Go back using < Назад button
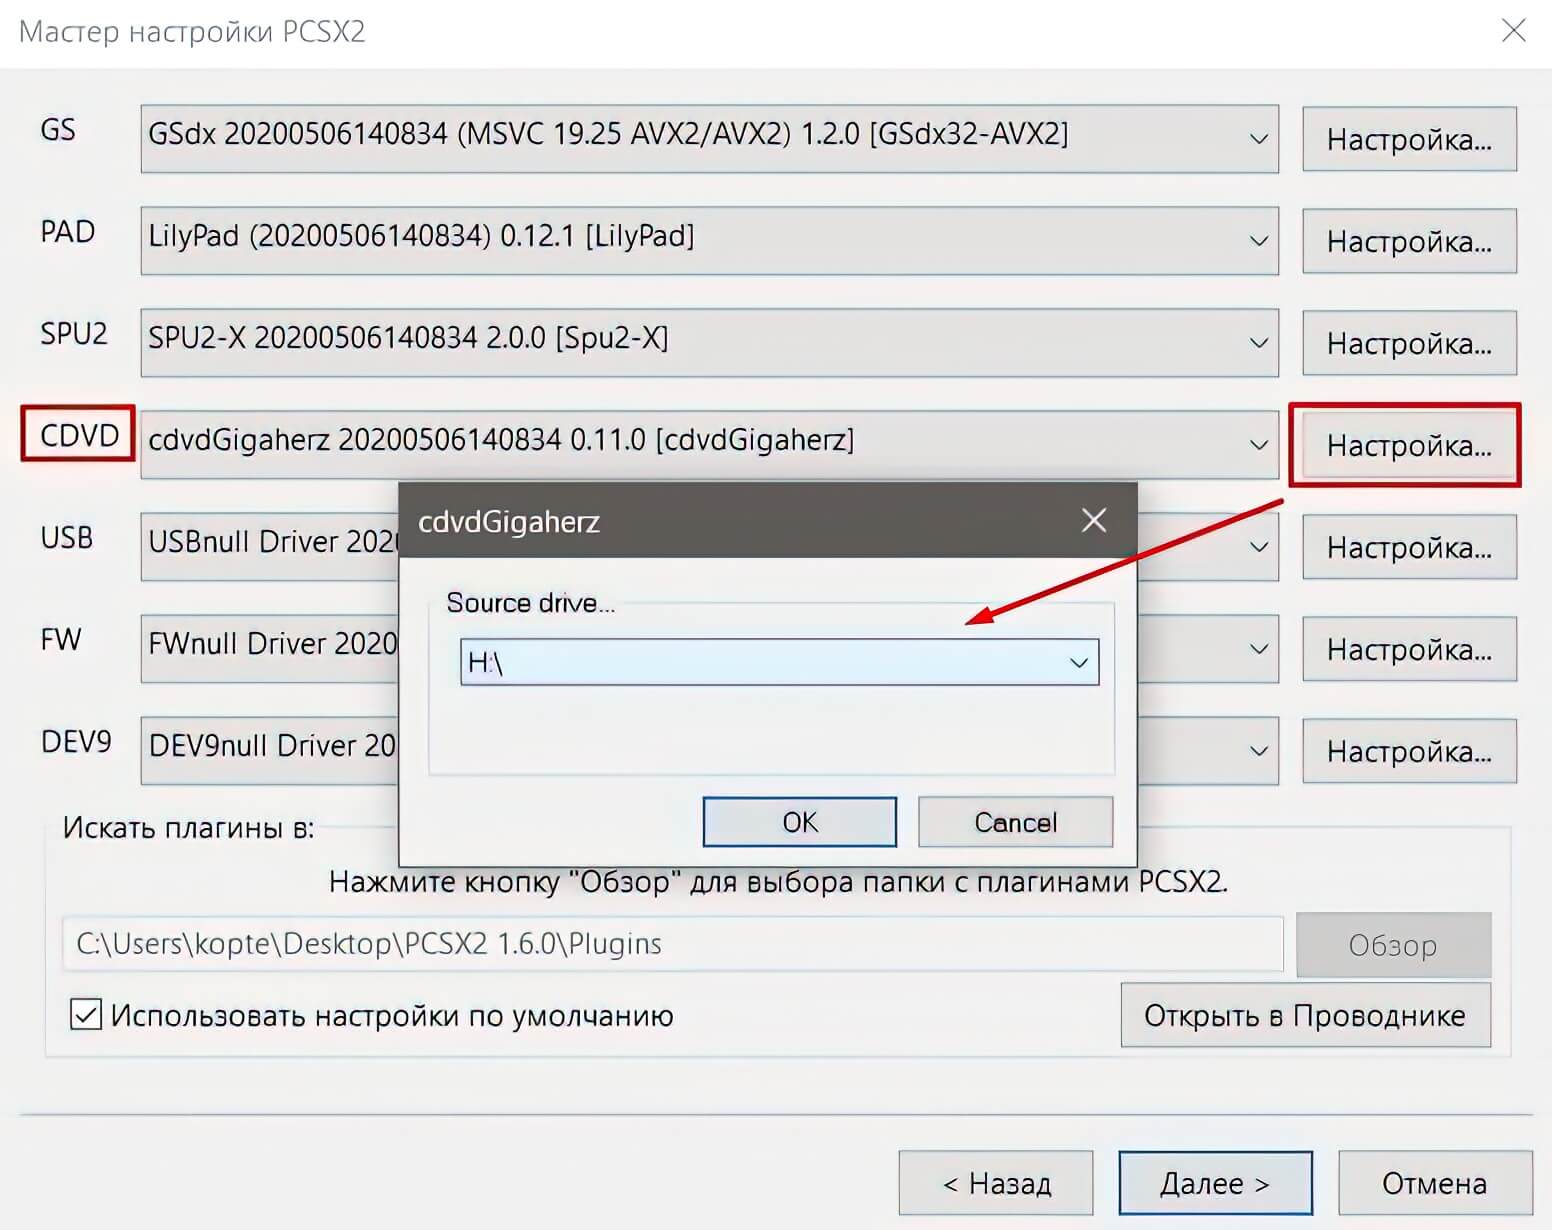1552x1230 pixels. (995, 1183)
